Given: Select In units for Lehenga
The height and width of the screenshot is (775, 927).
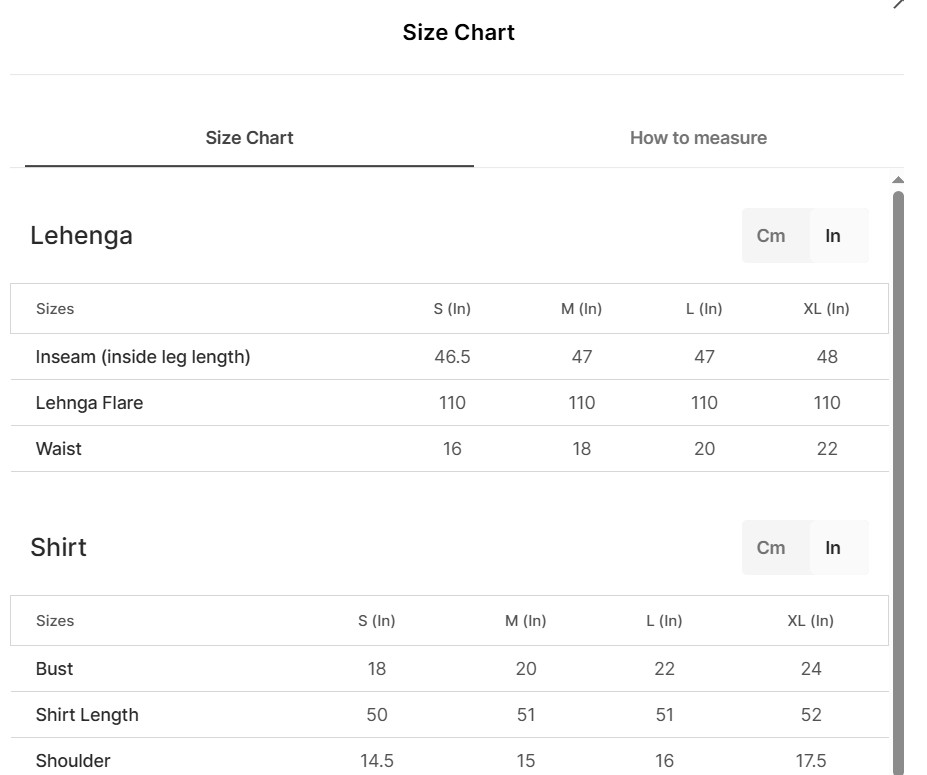Looking at the screenshot, I should coord(833,235).
